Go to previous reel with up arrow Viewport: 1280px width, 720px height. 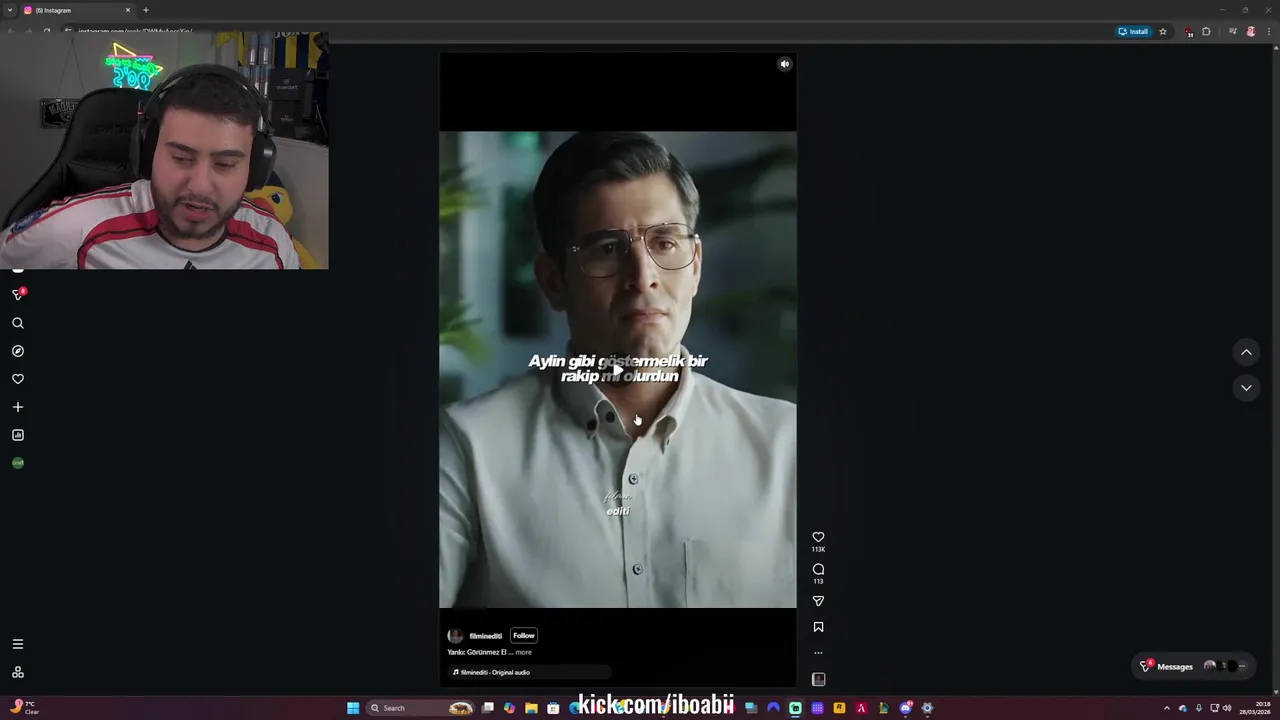pos(1246,352)
